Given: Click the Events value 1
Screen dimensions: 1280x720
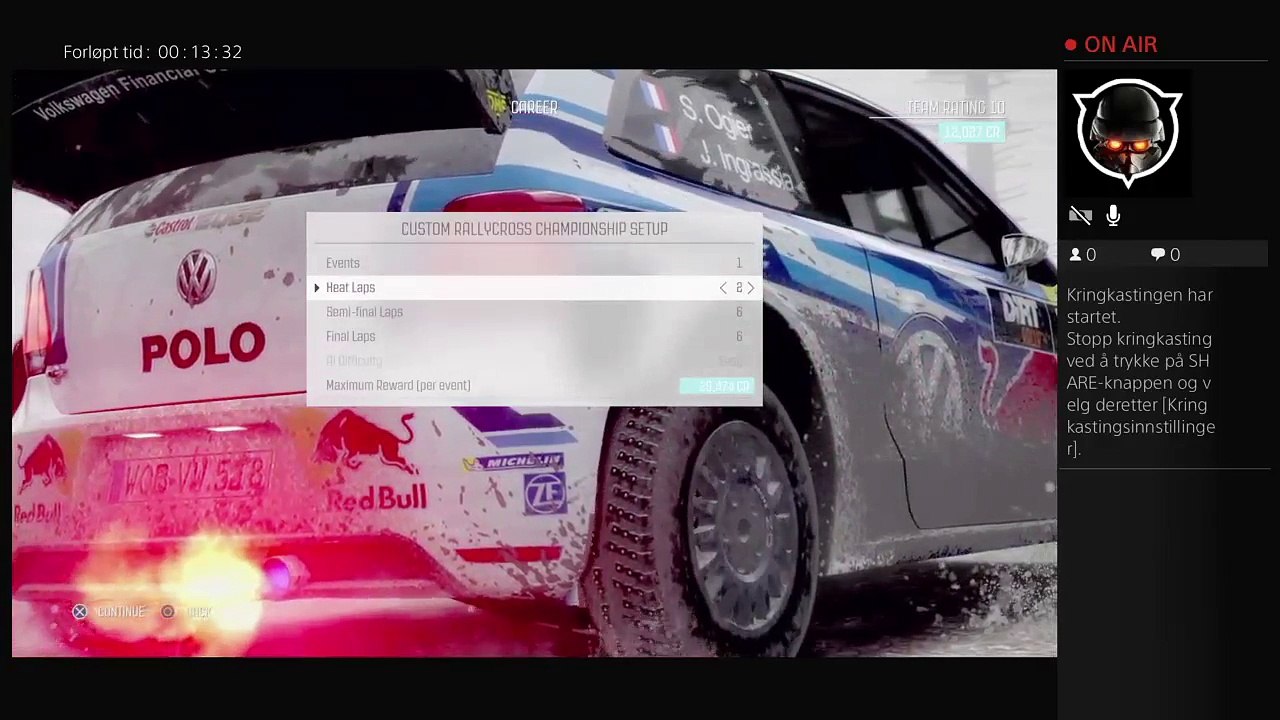Looking at the screenshot, I should point(739,263).
